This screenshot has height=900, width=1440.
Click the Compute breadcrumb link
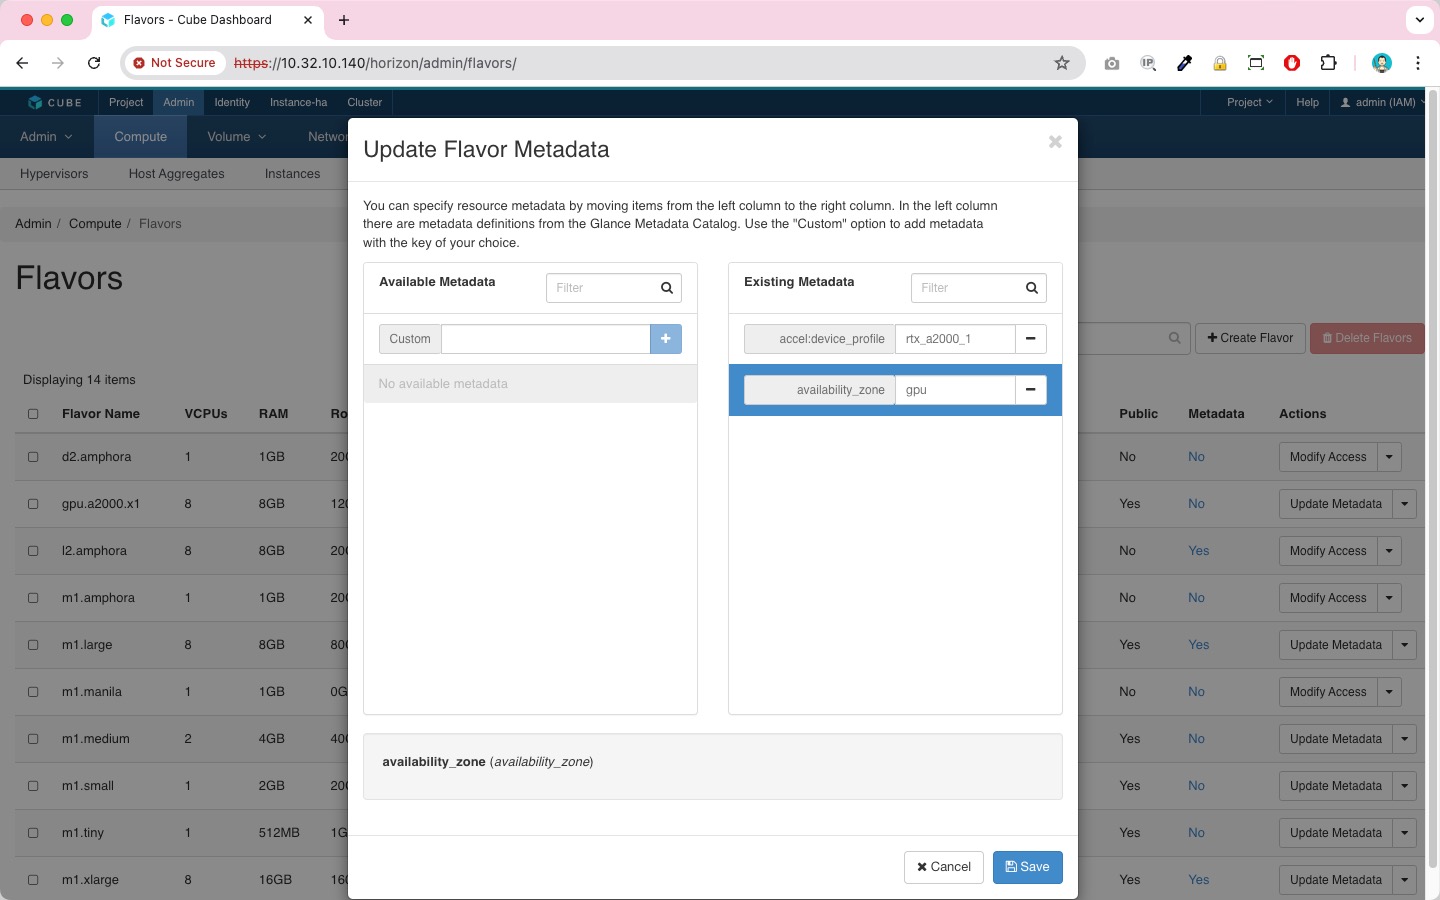pyautogui.click(x=95, y=224)
